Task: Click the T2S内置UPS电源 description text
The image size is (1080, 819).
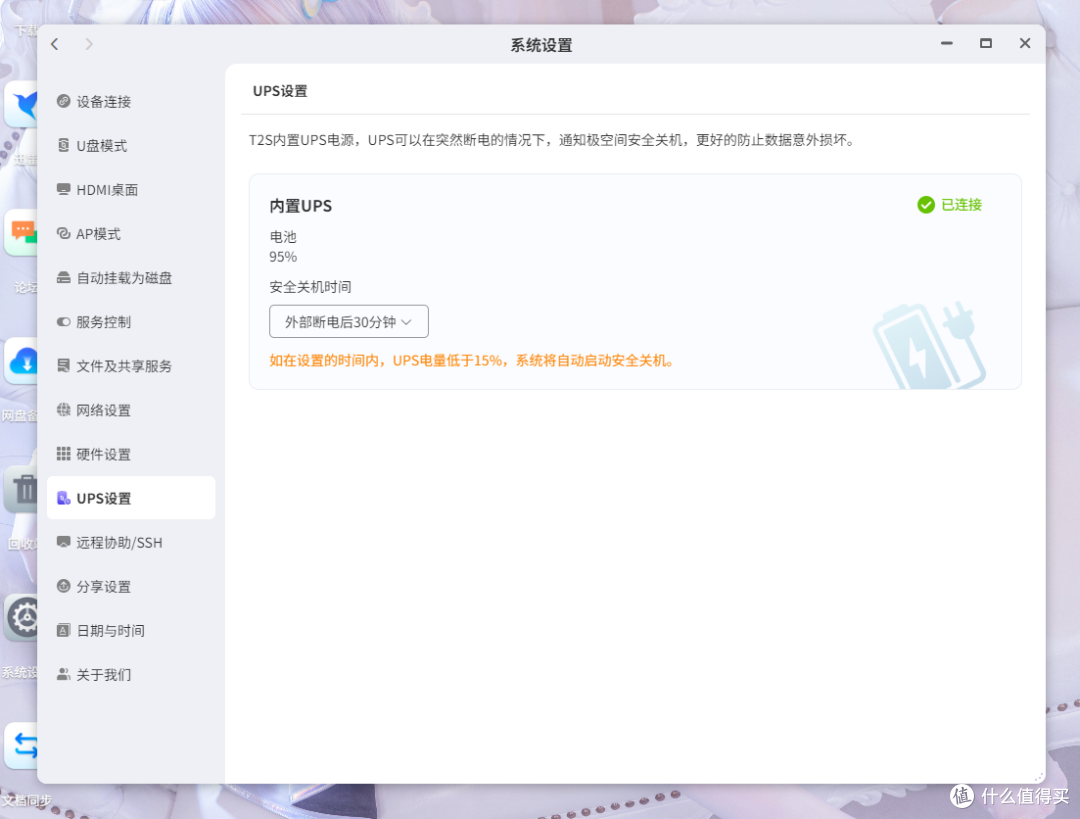Action: (552, 140)
